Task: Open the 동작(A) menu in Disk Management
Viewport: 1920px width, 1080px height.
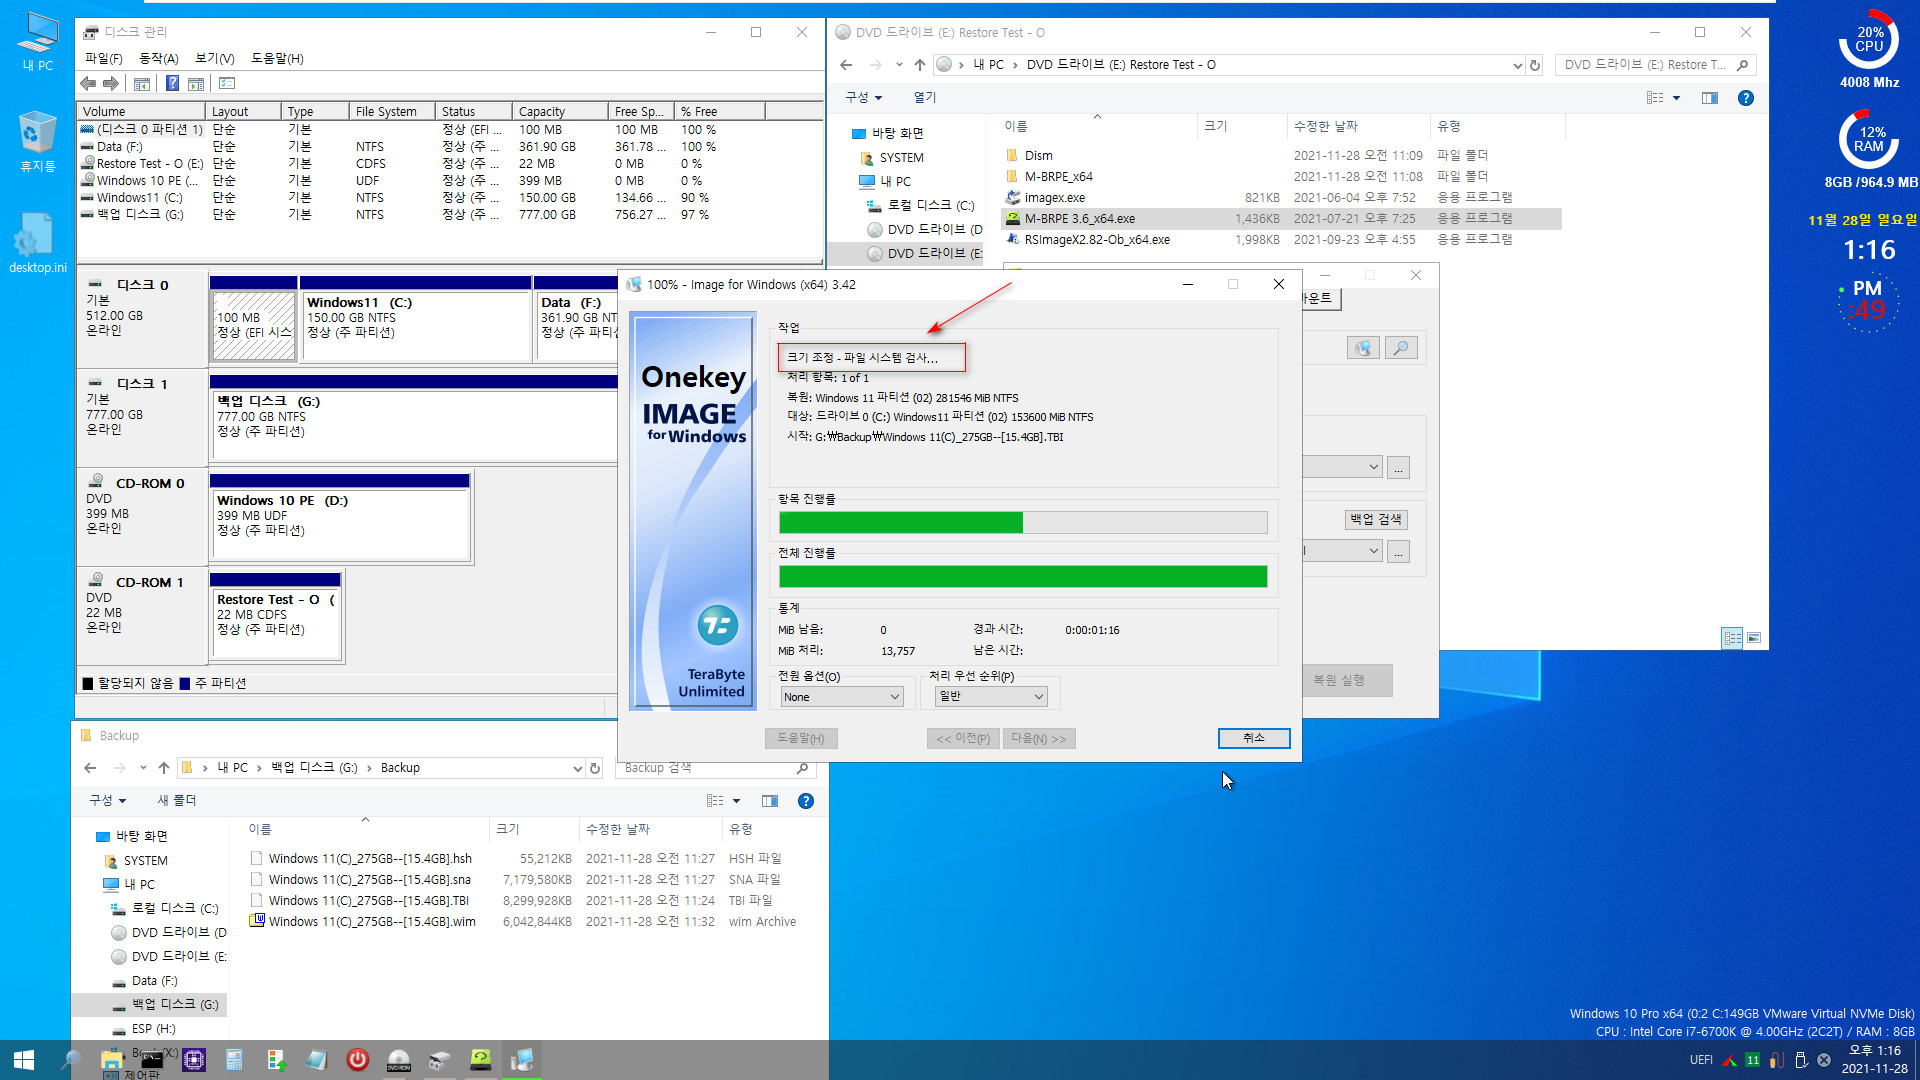Action: click(x=159, y=58)
